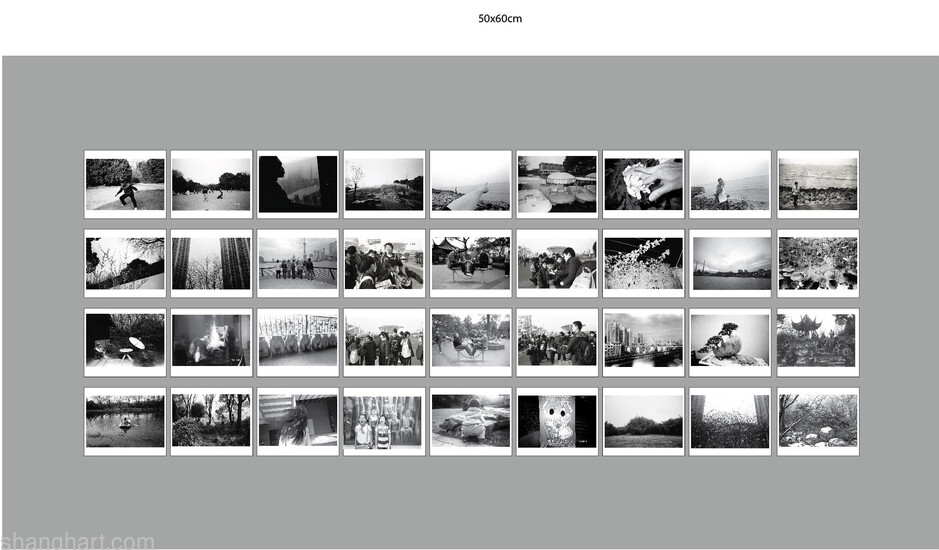Open the park trees and shrubs photo
Image resolution: width=939 pixels, height=550 pixels.
point(211,421)
